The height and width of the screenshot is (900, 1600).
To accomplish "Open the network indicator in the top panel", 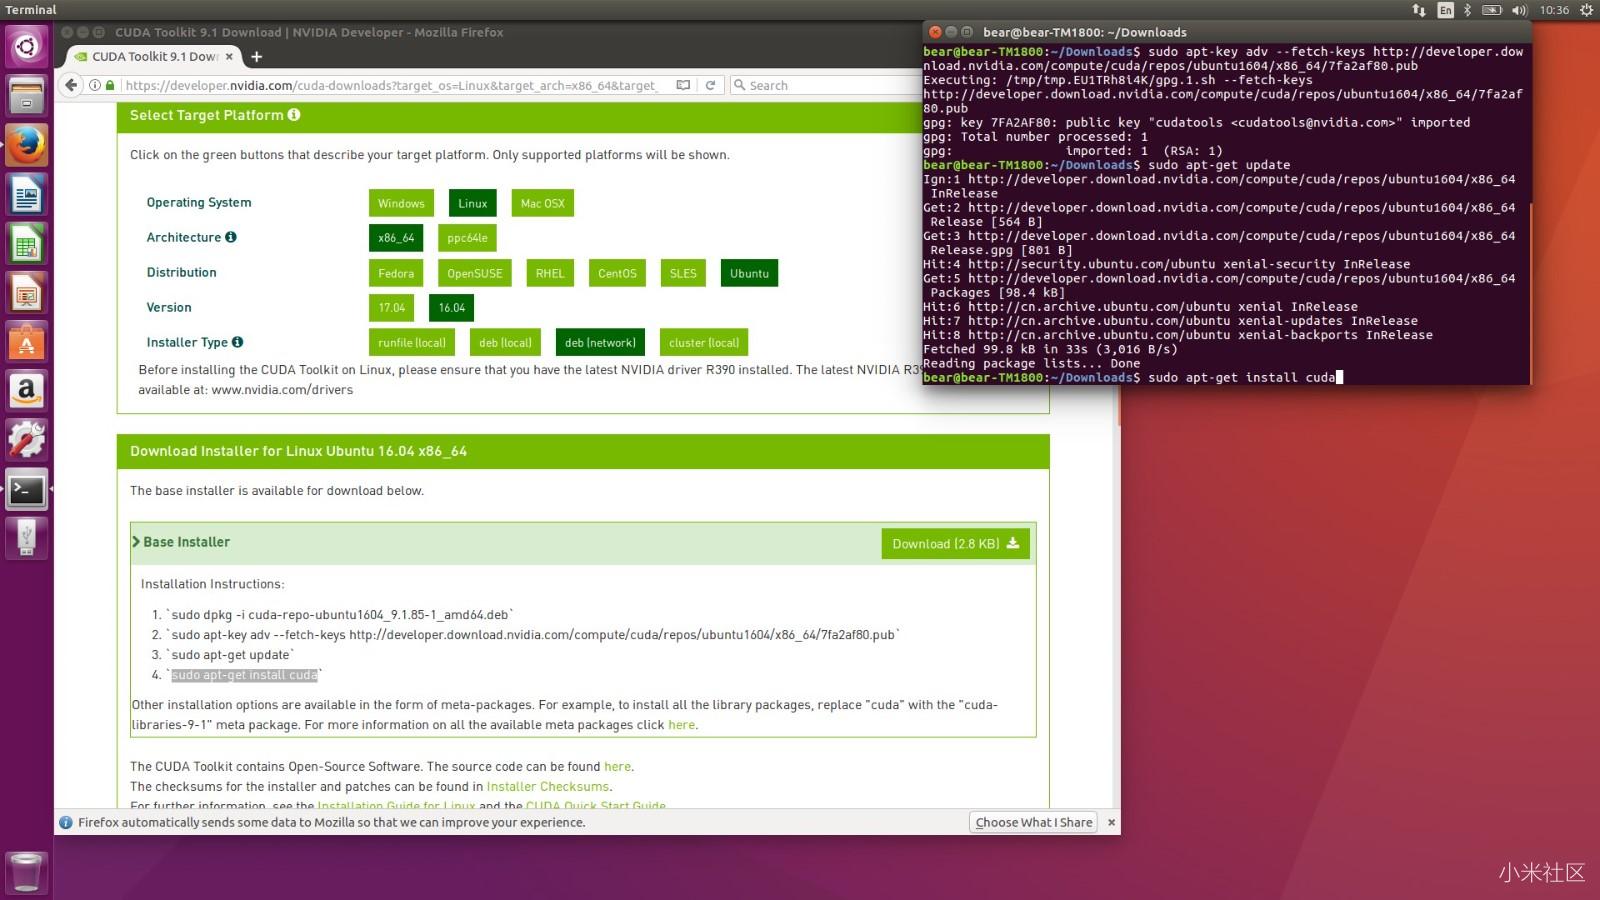I will pyautogui.click(x=1419, y=10).
